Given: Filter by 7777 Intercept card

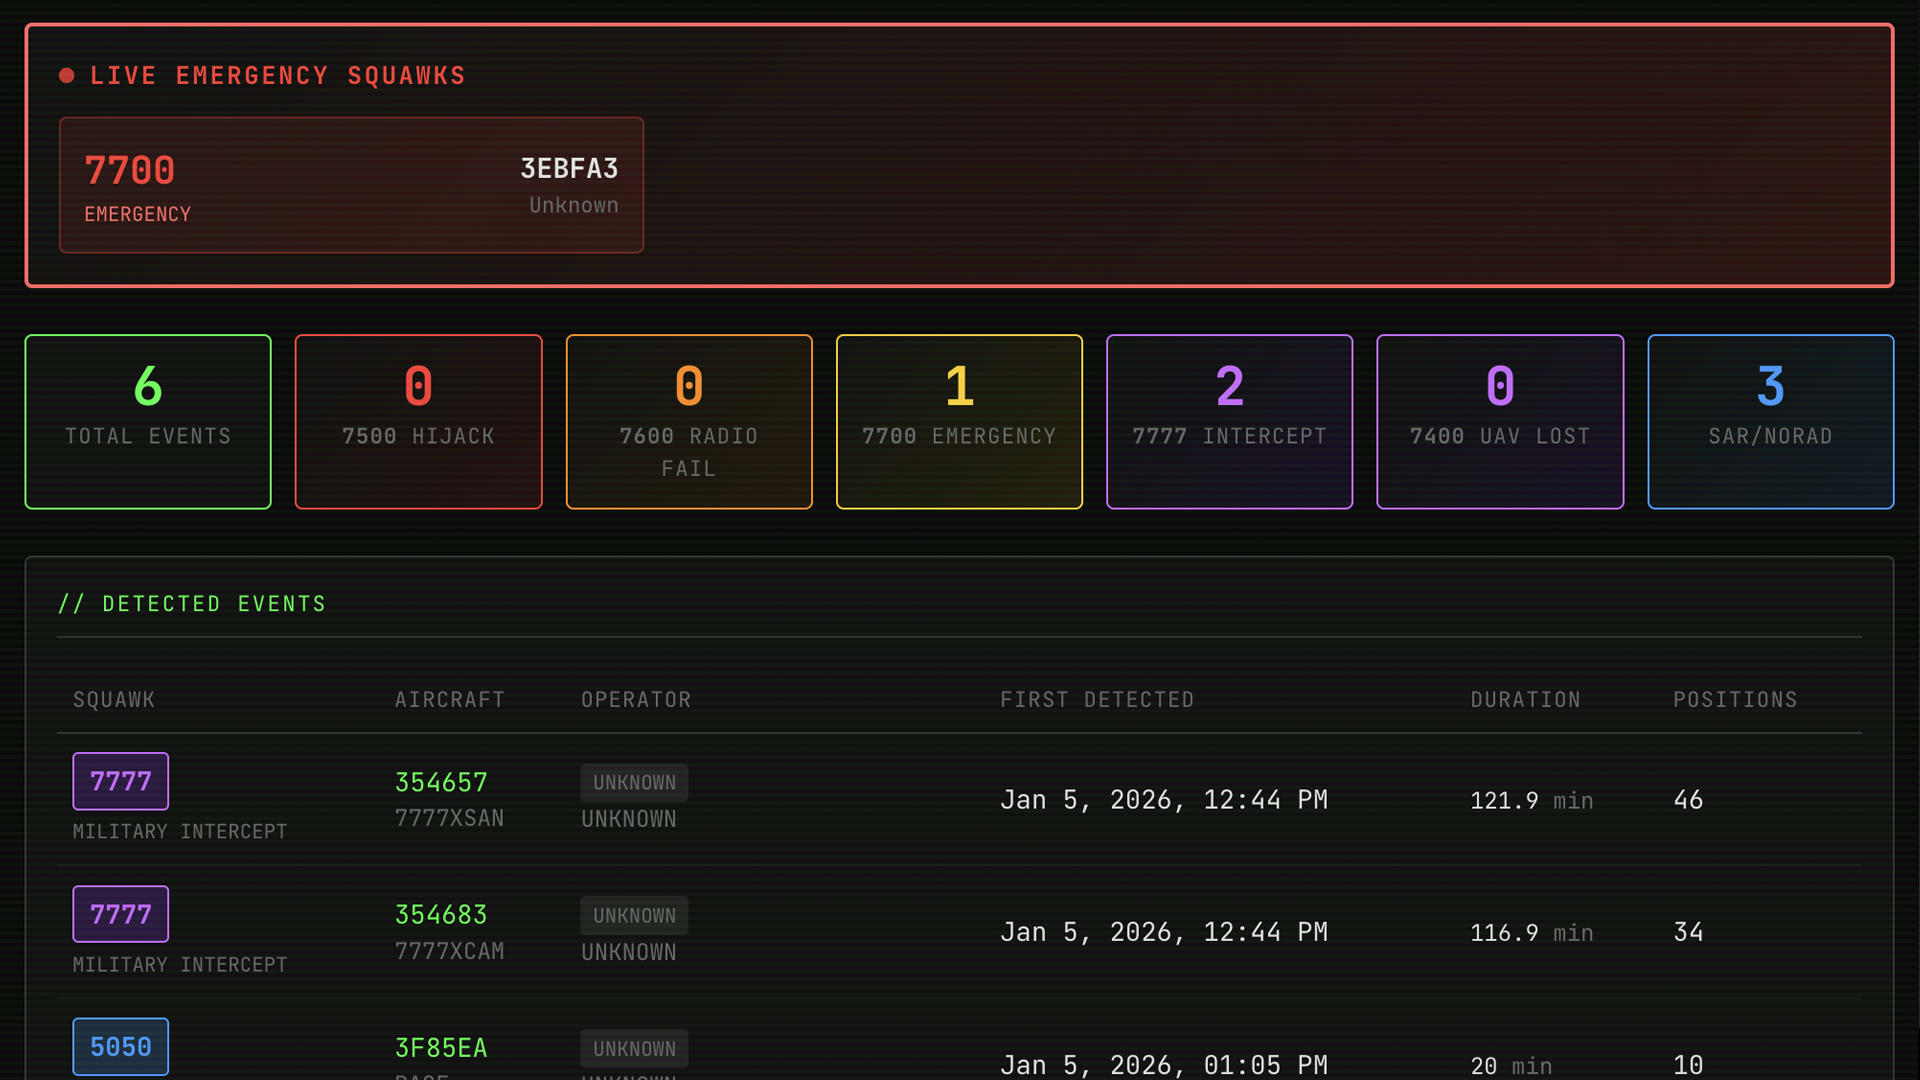Looking at the screenshot, I should (1229, 421).
